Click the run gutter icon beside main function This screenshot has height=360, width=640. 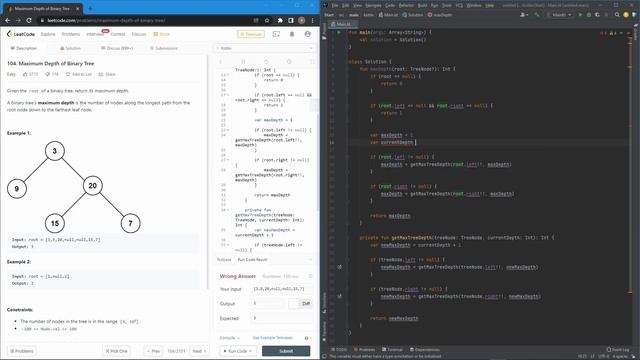click(x=338, y=32)
